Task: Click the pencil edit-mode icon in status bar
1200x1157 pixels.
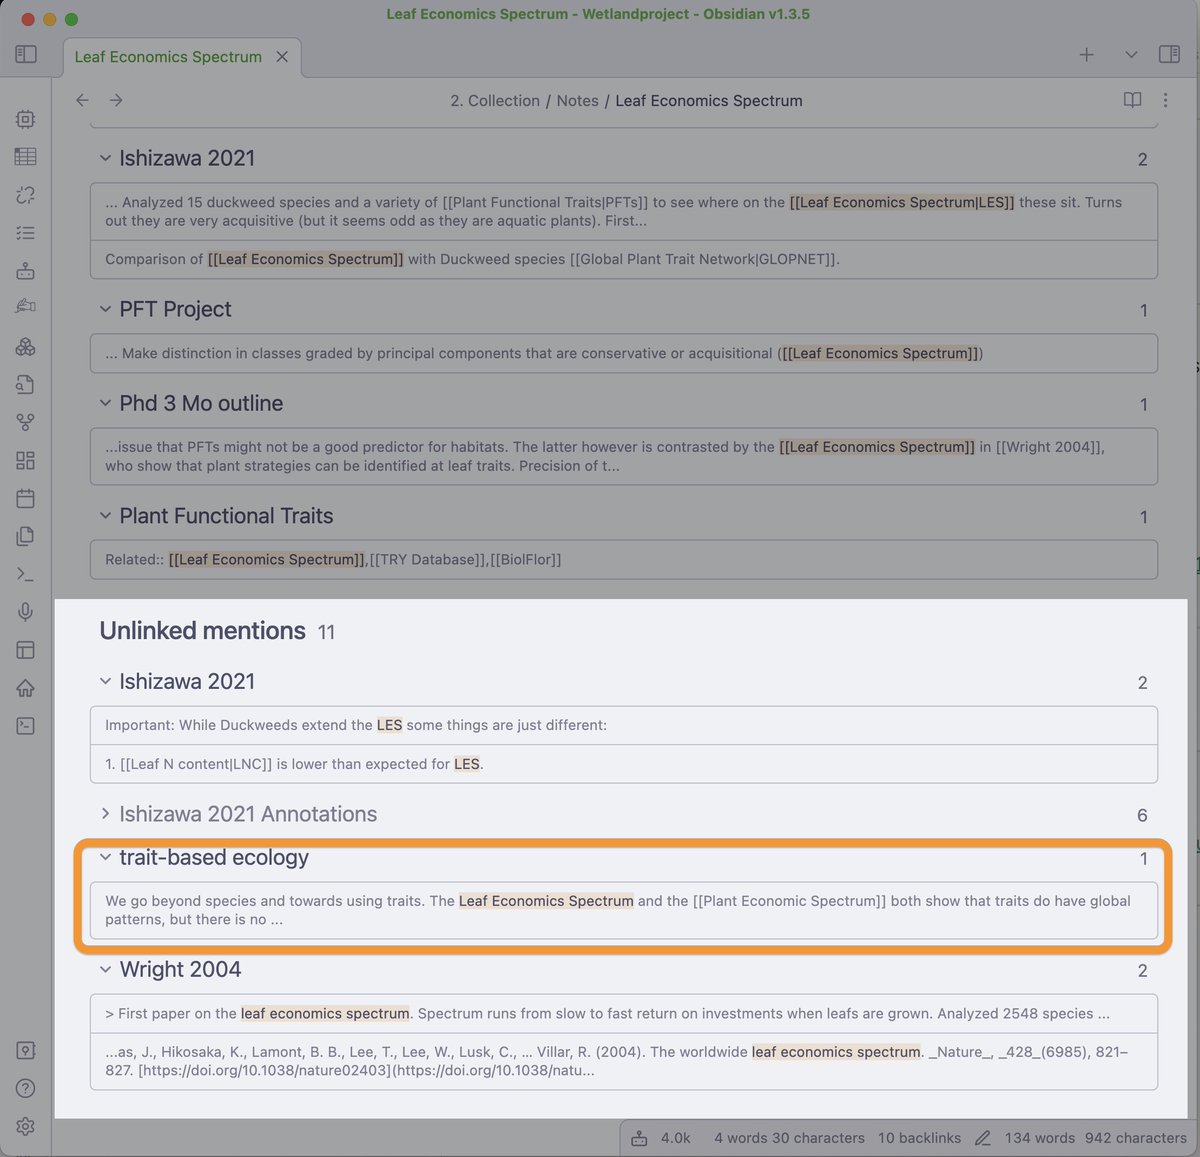Action: click(983, 1138)
